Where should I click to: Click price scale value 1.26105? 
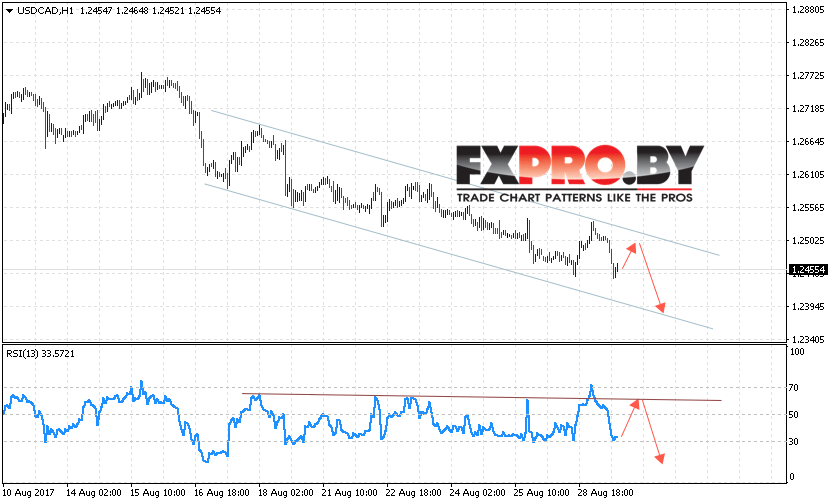coord(808,175)
